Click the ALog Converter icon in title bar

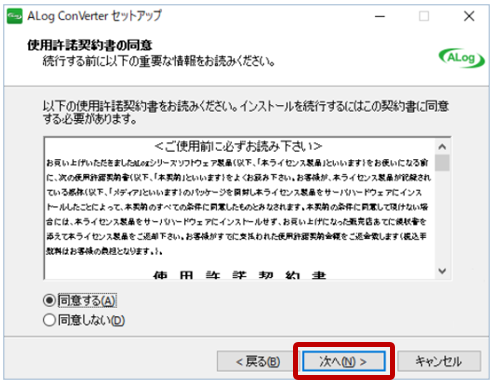click(15, 16)
